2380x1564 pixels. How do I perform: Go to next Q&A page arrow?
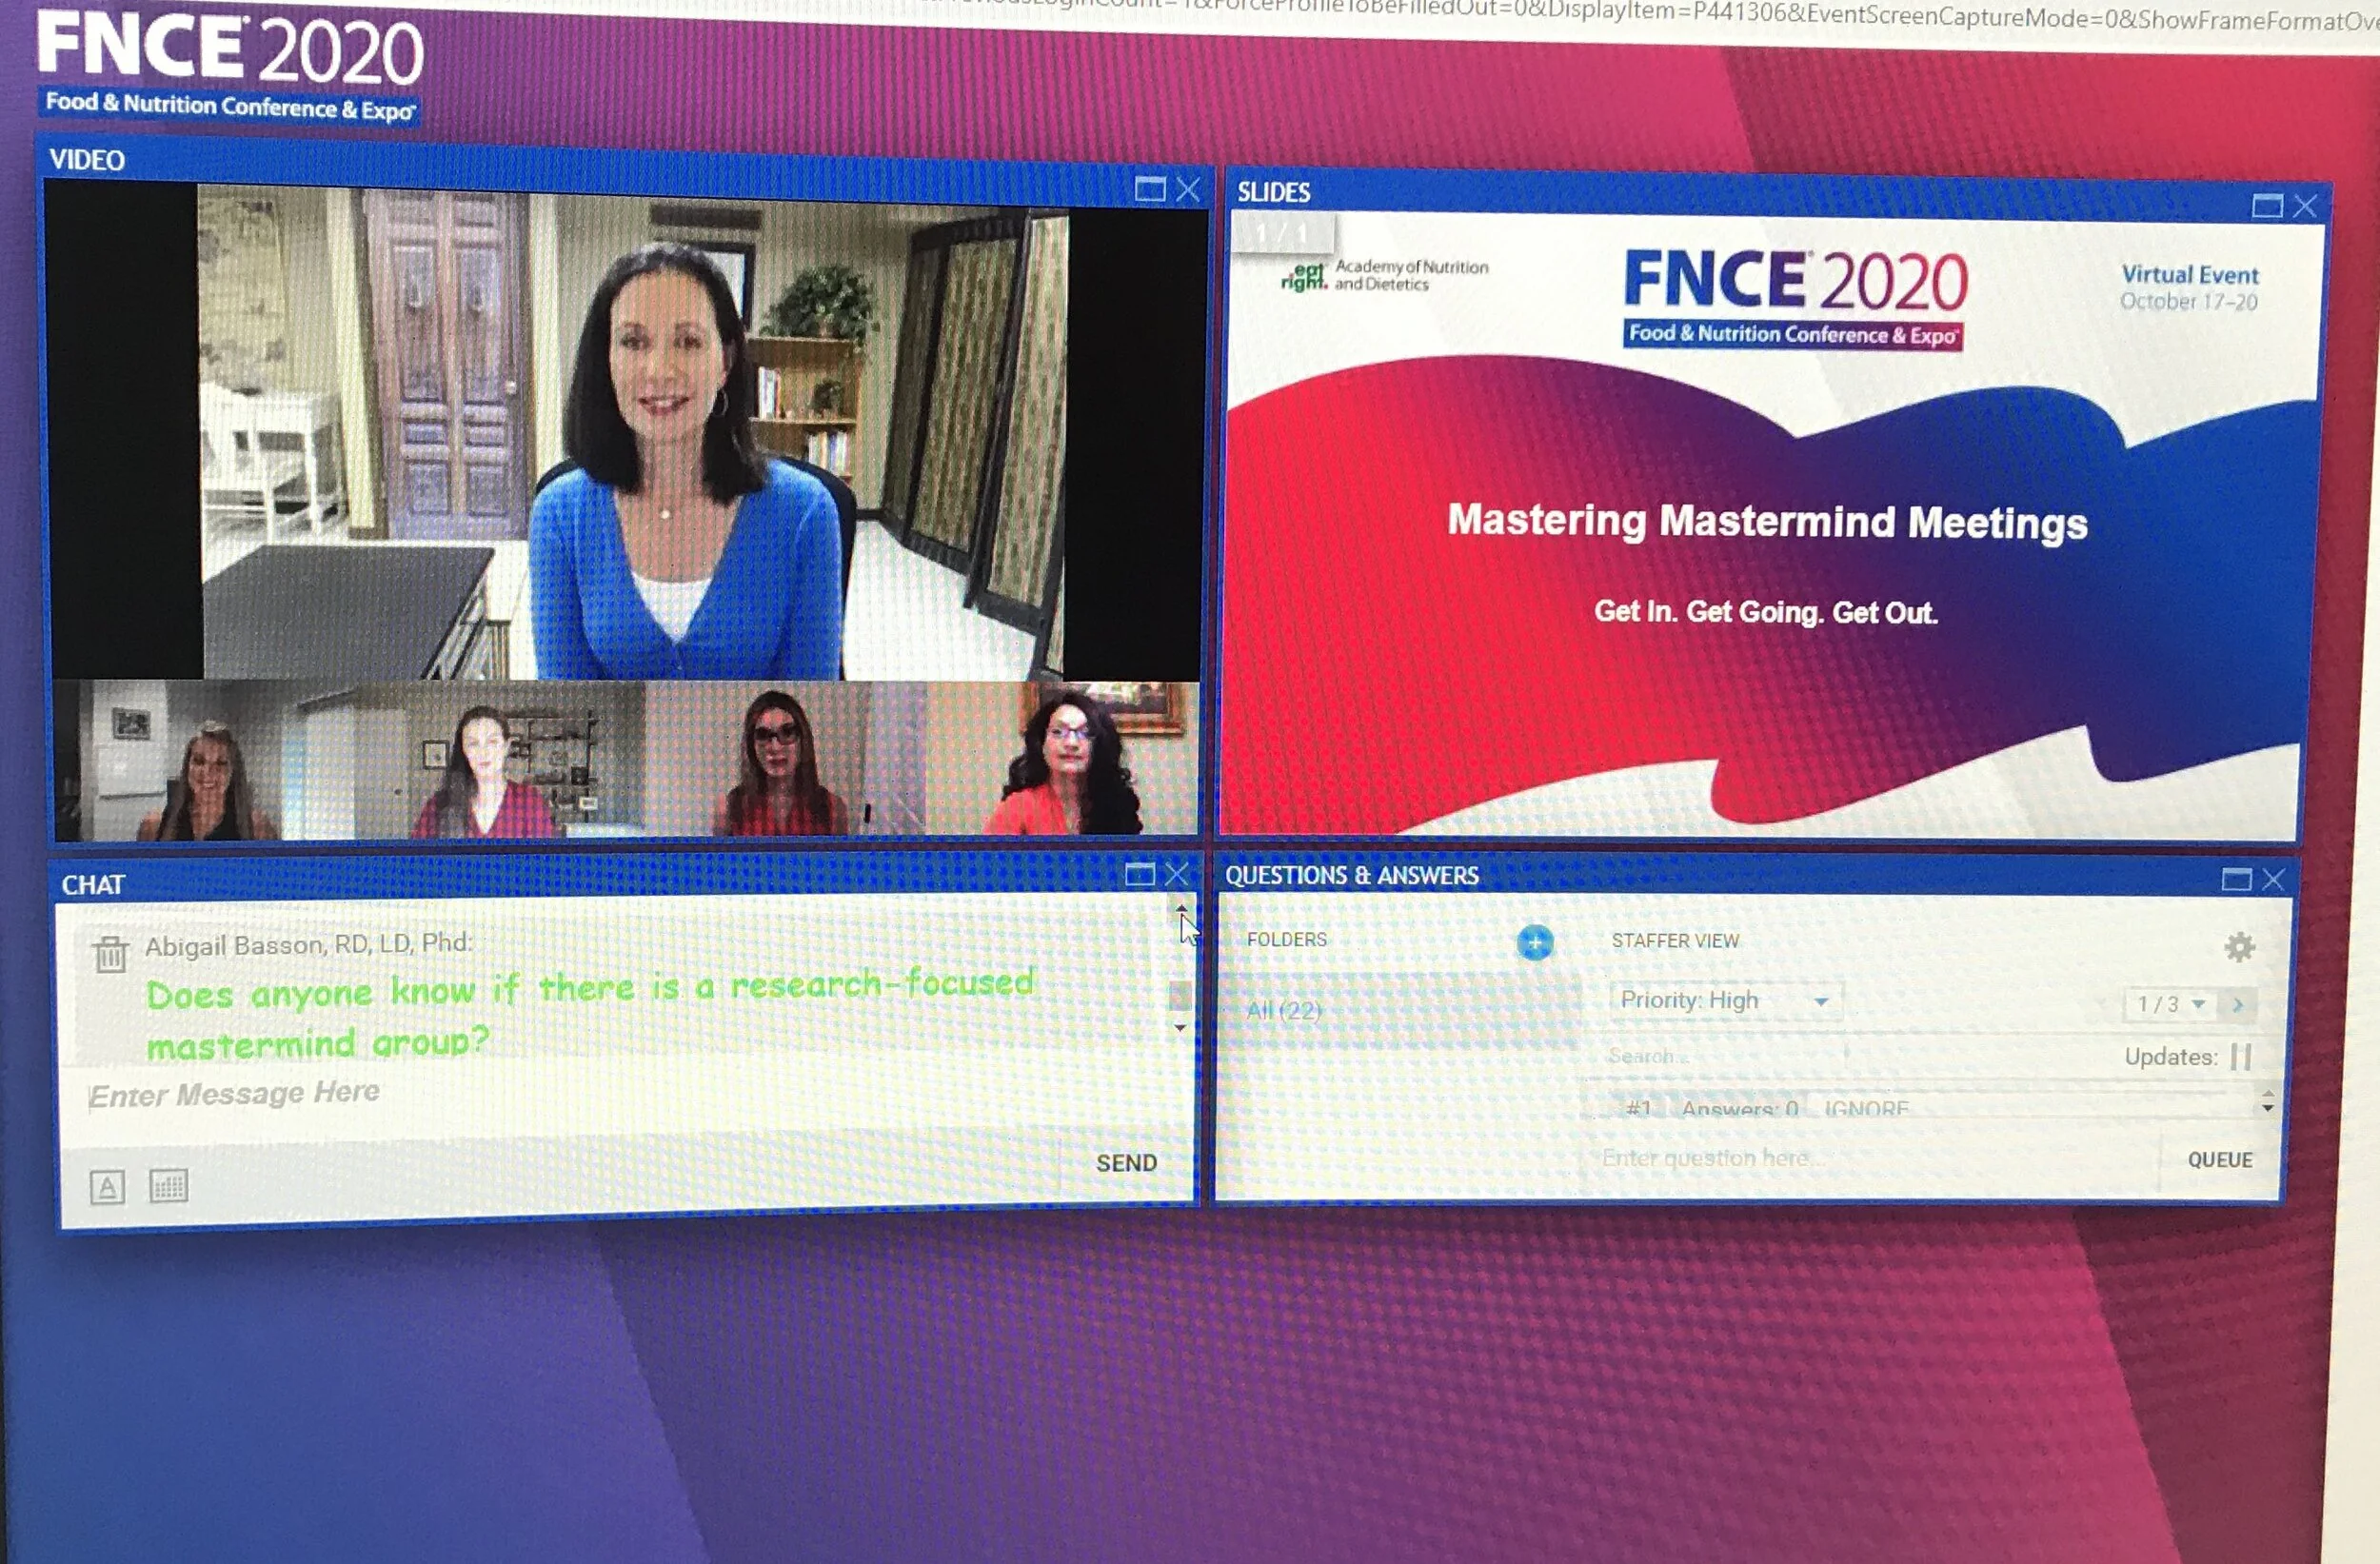click(2237, 1004)
